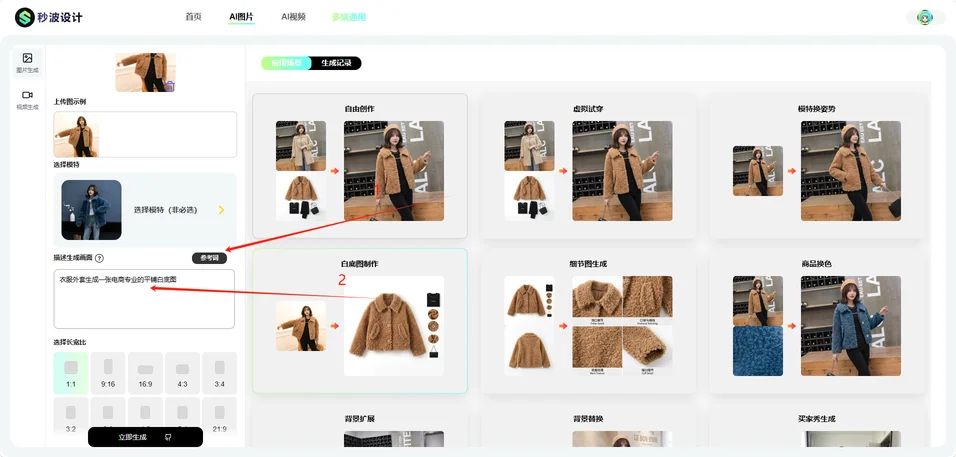Screen dimensions: 956x457
Task: Click the 上传图示例 sample thumbnail
Action: tap(76, 135)
